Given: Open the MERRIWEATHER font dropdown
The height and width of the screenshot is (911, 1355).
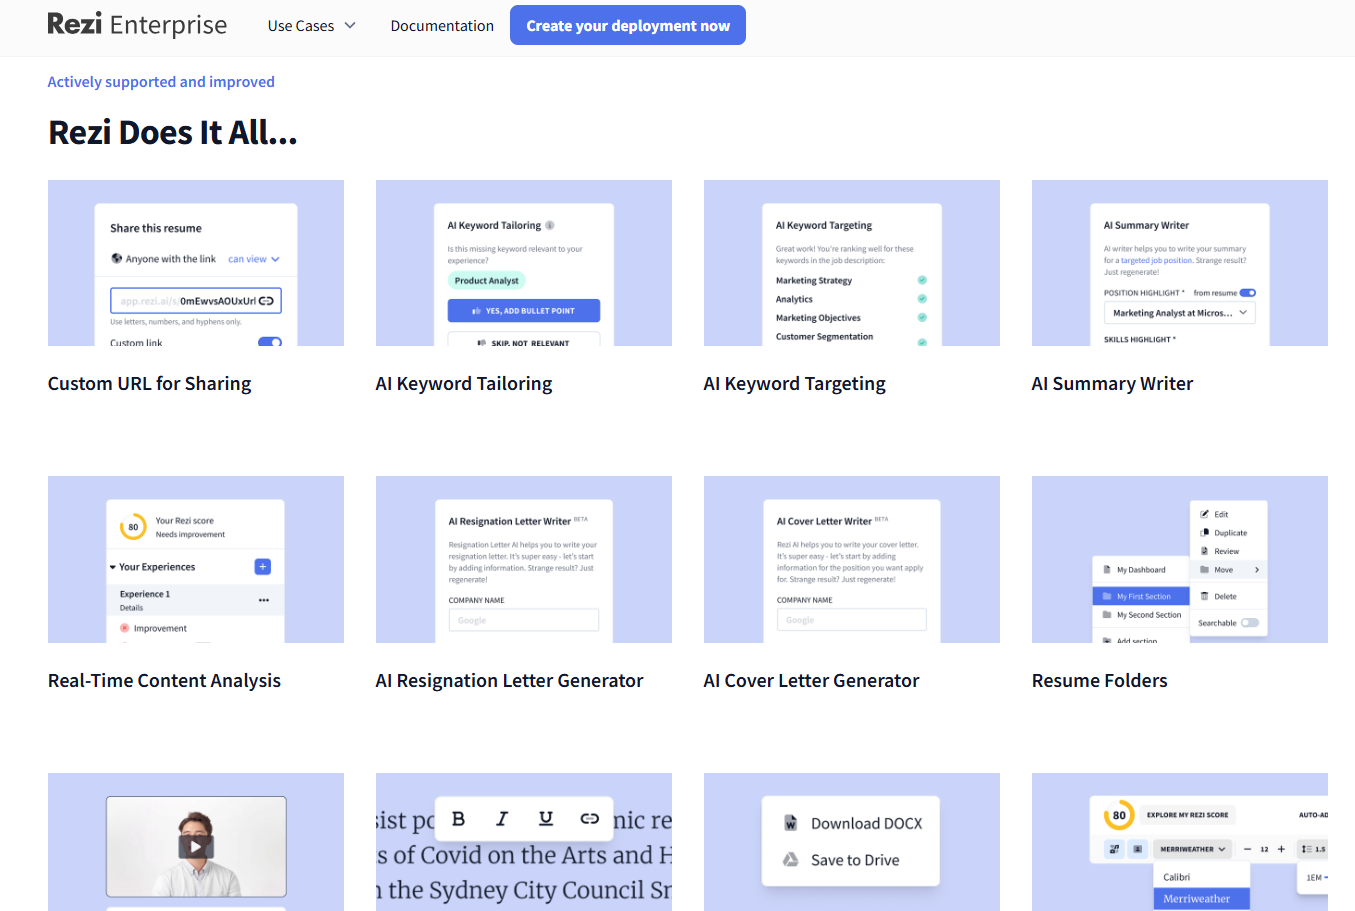Looking at the screenshot, I should click(1192, 849).
